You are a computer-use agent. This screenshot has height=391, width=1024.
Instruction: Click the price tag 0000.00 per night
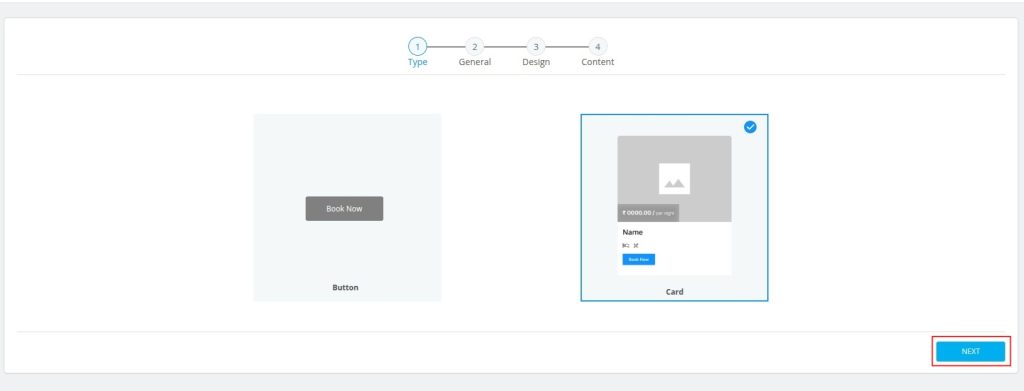(x=648, y=213)
